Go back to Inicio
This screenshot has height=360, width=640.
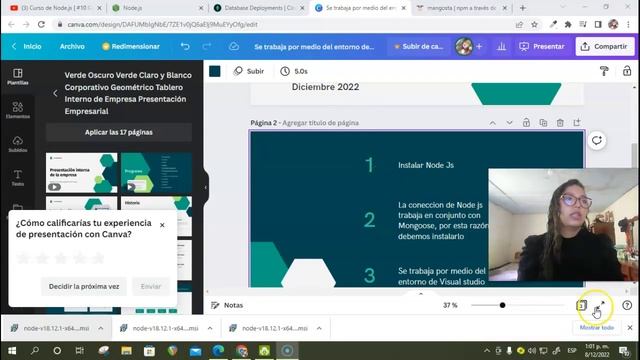coord(27,47)
